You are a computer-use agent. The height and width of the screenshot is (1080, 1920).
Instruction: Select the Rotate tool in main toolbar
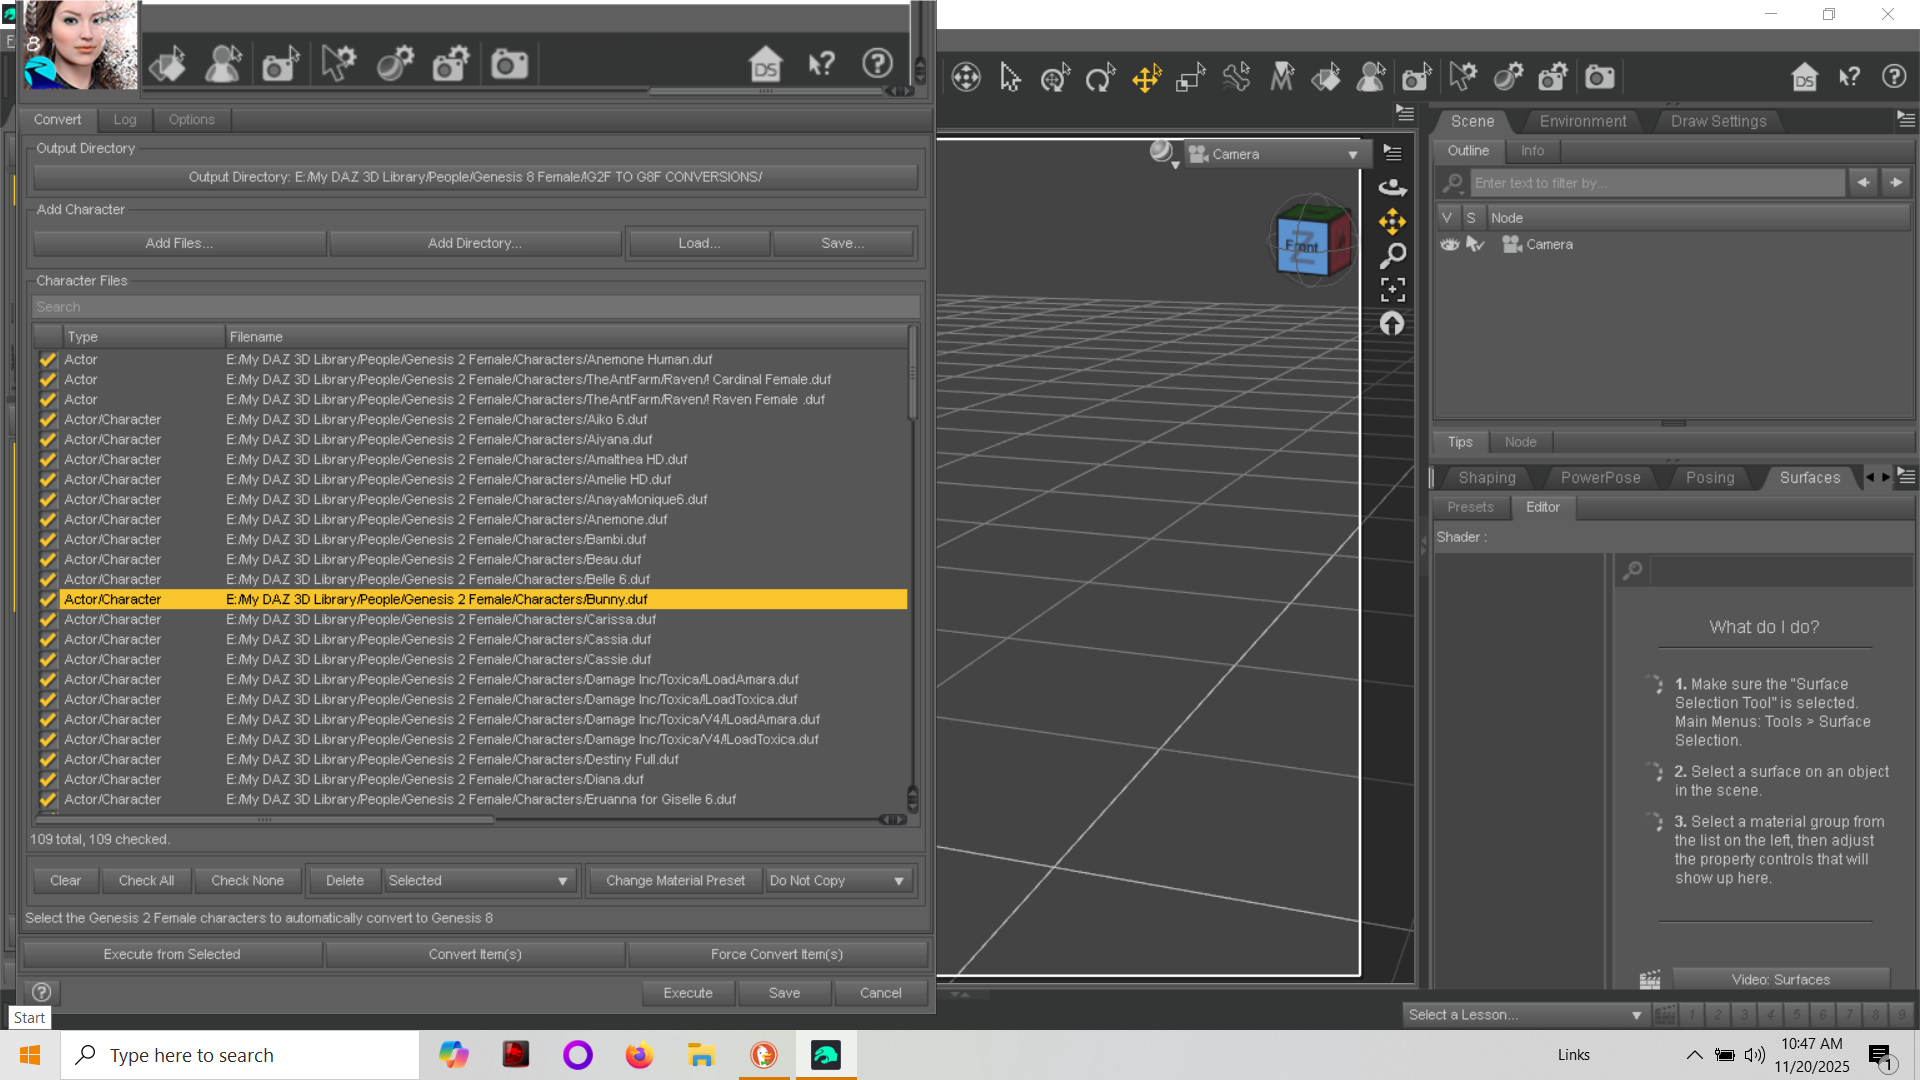(1100, 78)
